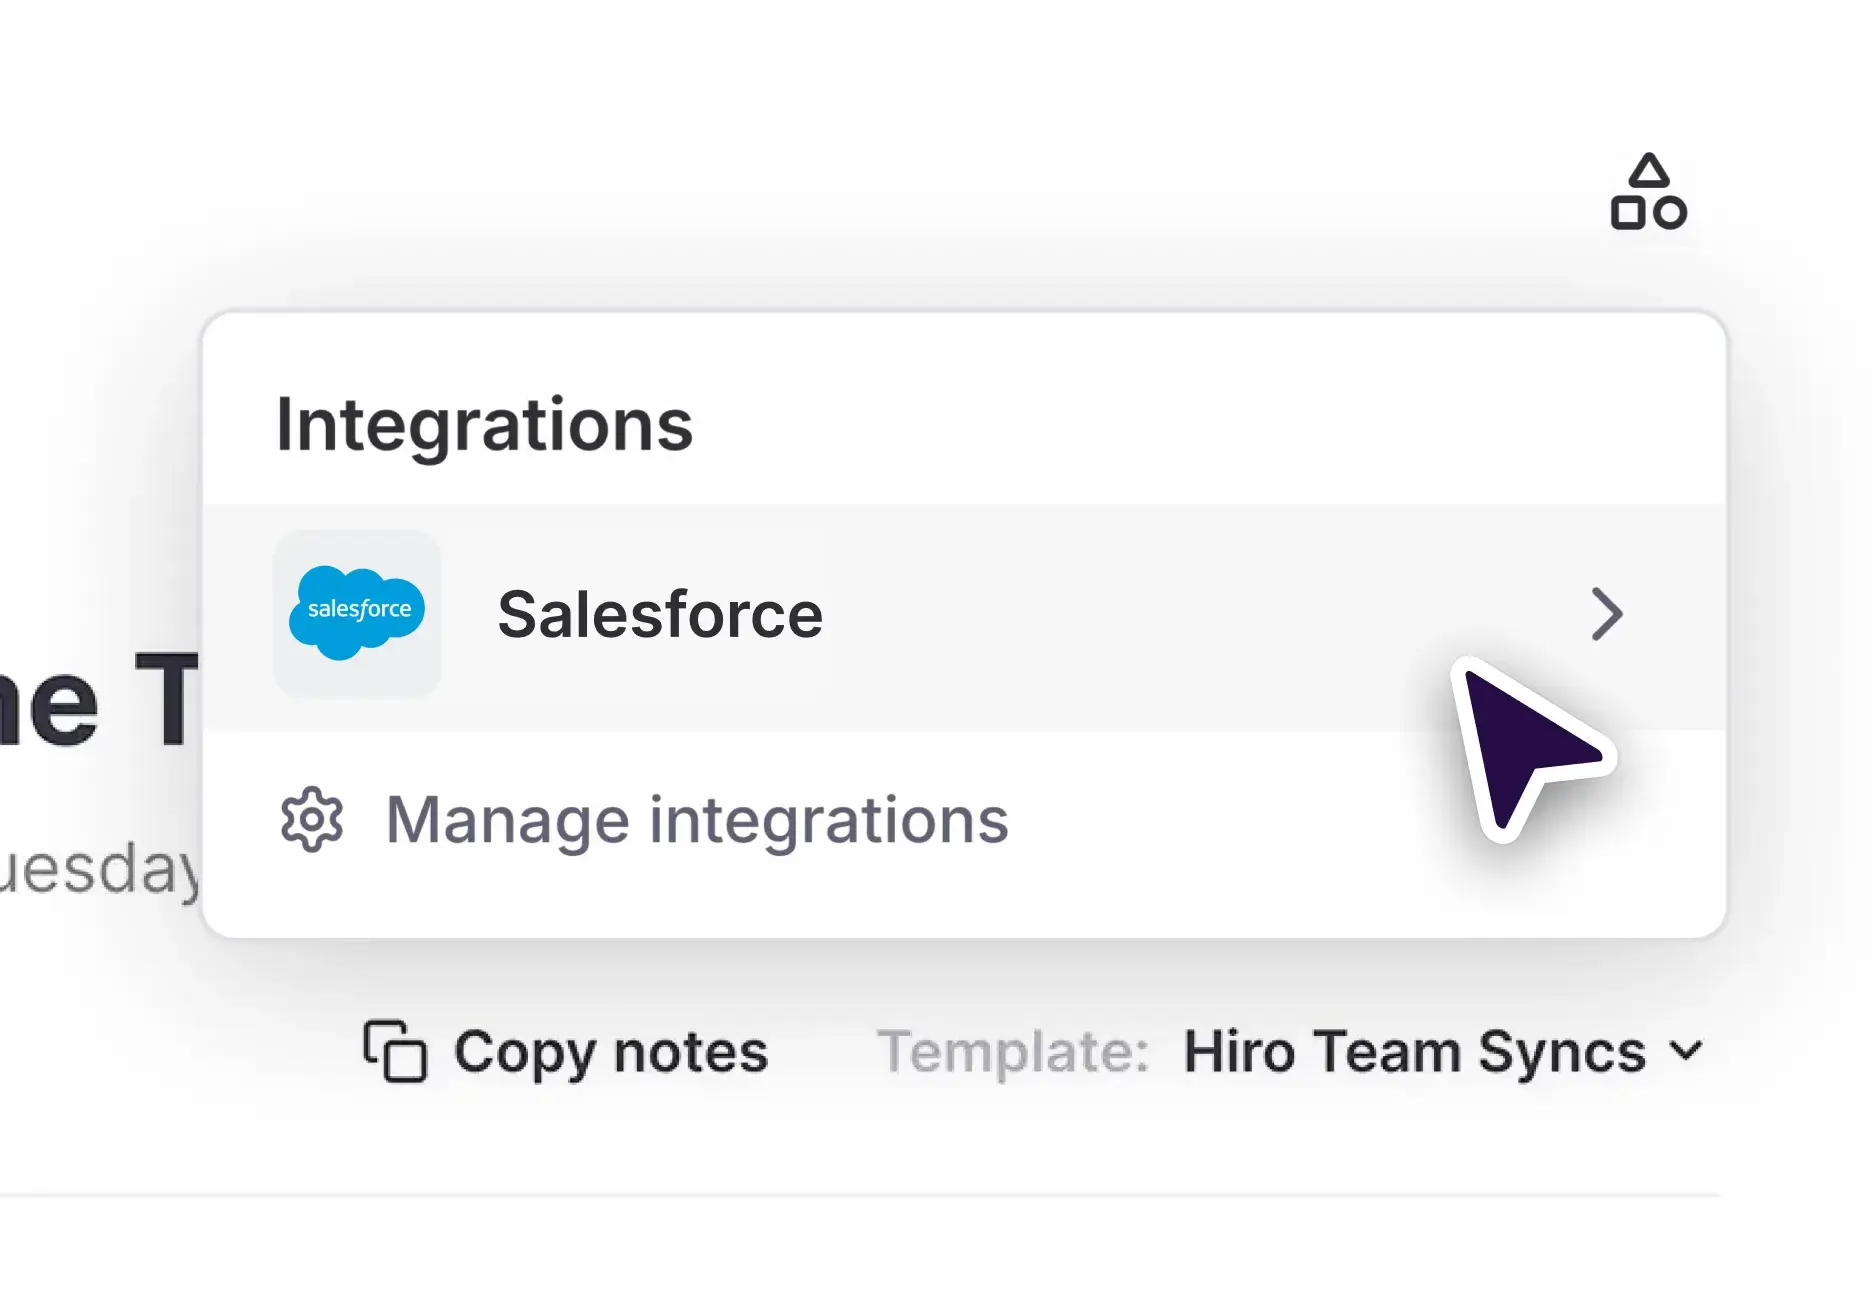Click the "Template:" label
Screen dimensions: 1872x1304
1013,1052
